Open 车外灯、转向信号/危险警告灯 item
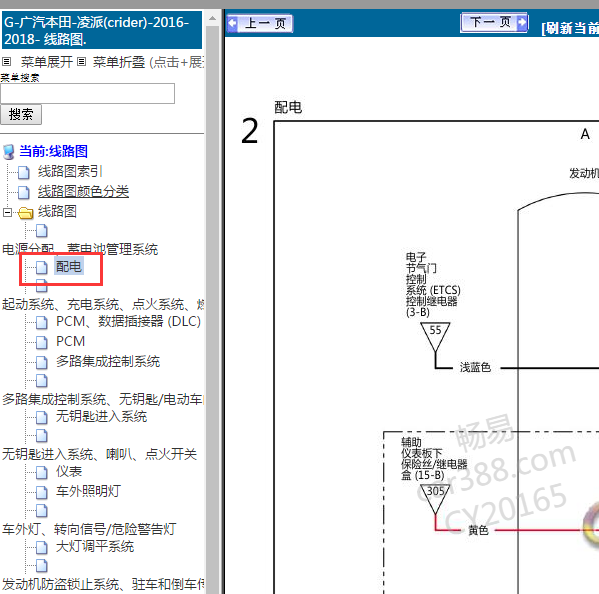 coord(89,529)
